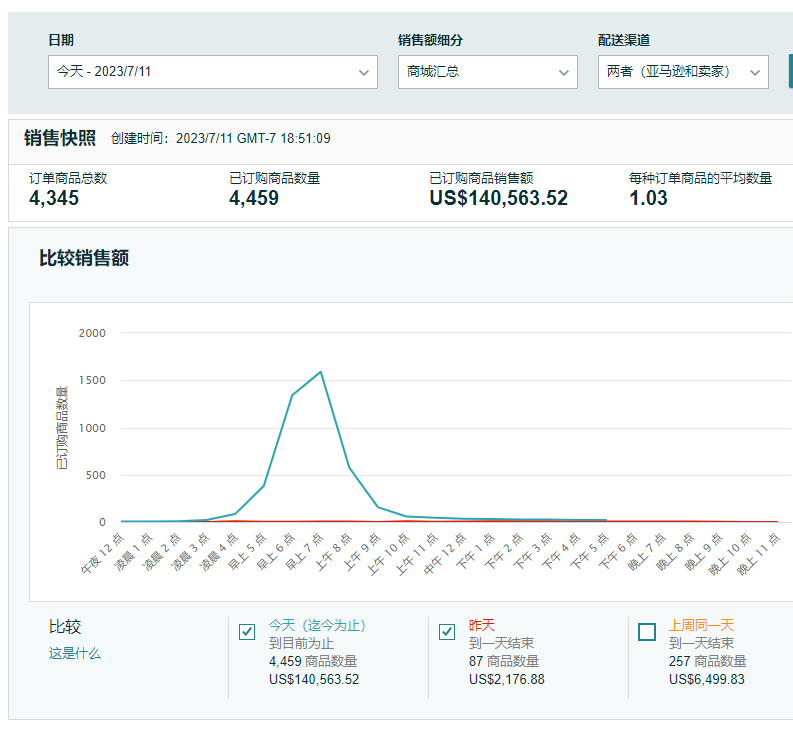Click the chart peak at 早上 7 点
793x729 pixels.
(x=321, y=372)
